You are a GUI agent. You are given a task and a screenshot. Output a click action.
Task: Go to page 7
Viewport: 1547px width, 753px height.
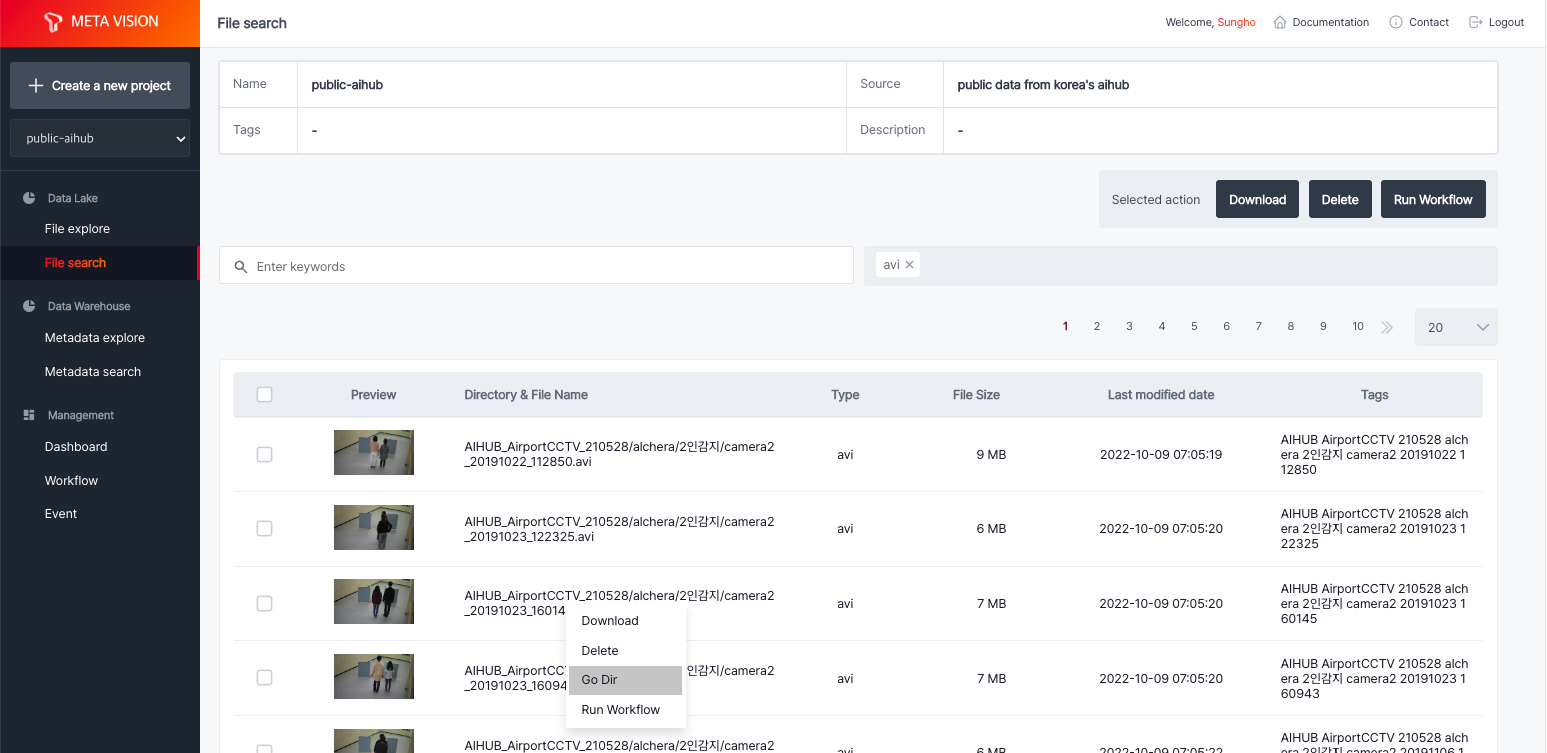(x=1258, y=326)
